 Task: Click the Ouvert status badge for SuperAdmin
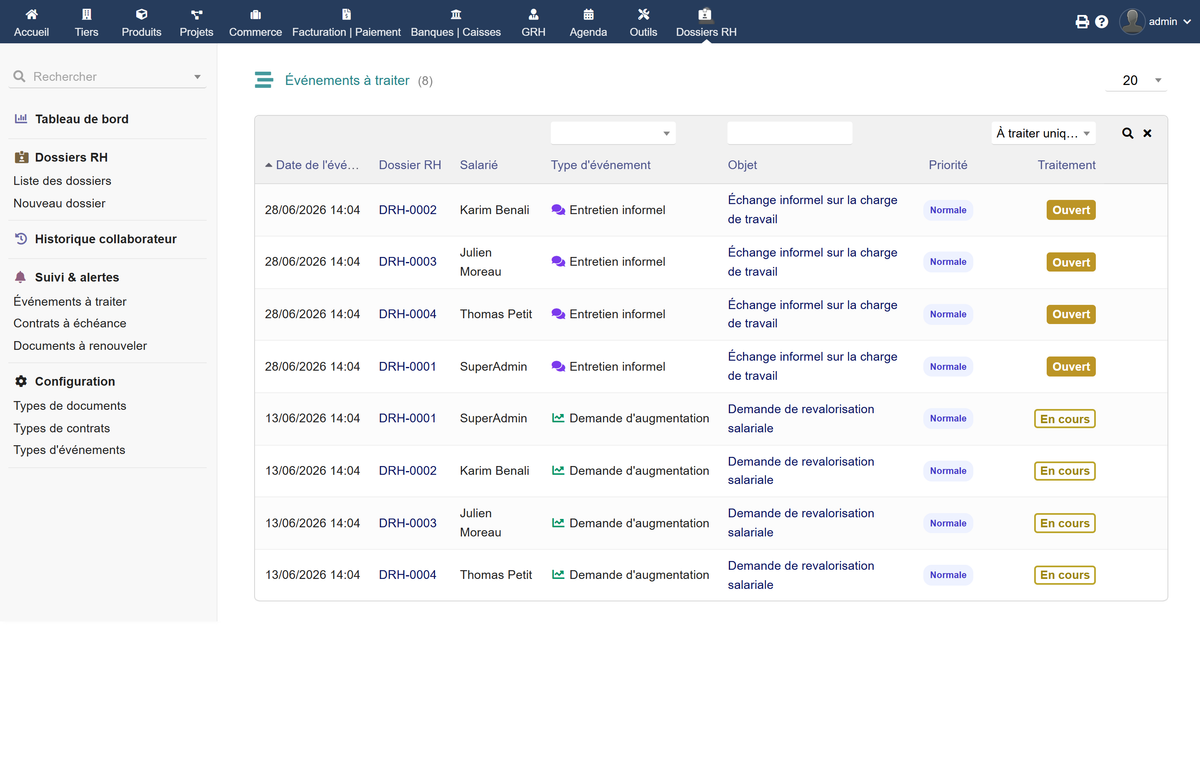tap(1071, 367)
